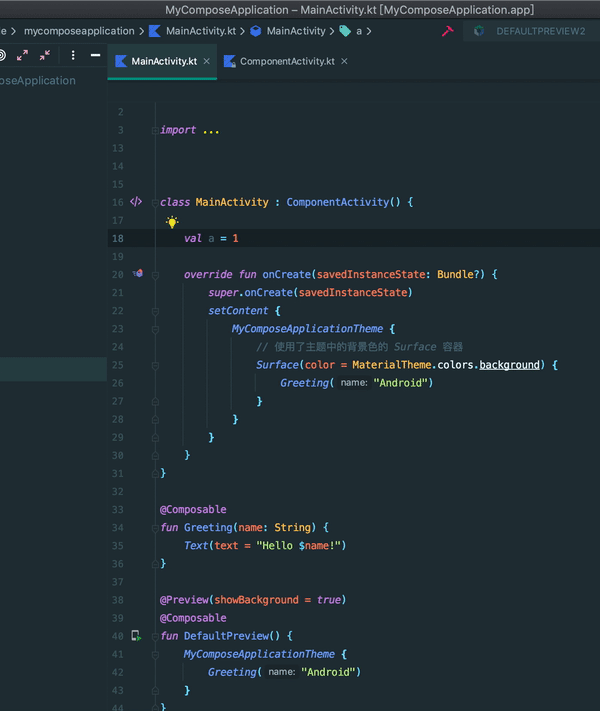Click '@Composable' annotation on line 33
Screen dimensions: 600x711
(x=193, y=510)
